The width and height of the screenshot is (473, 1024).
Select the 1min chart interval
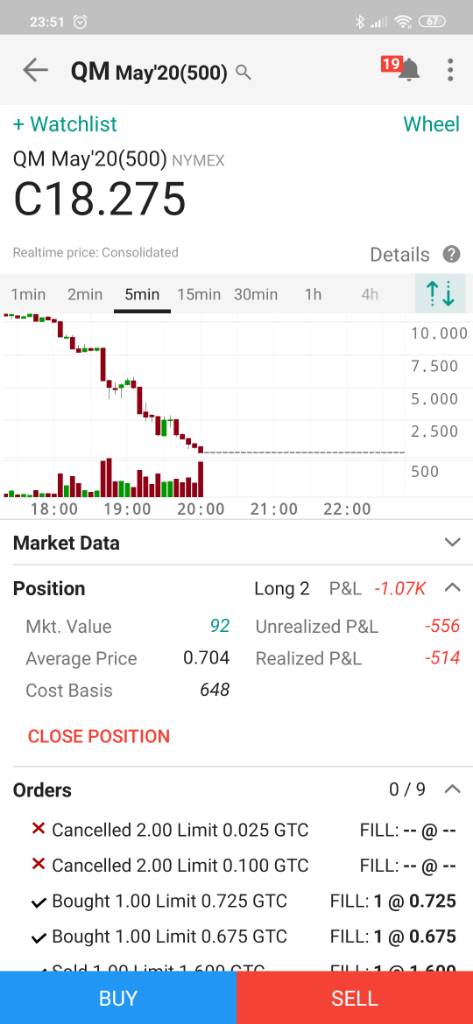[28, 295]
